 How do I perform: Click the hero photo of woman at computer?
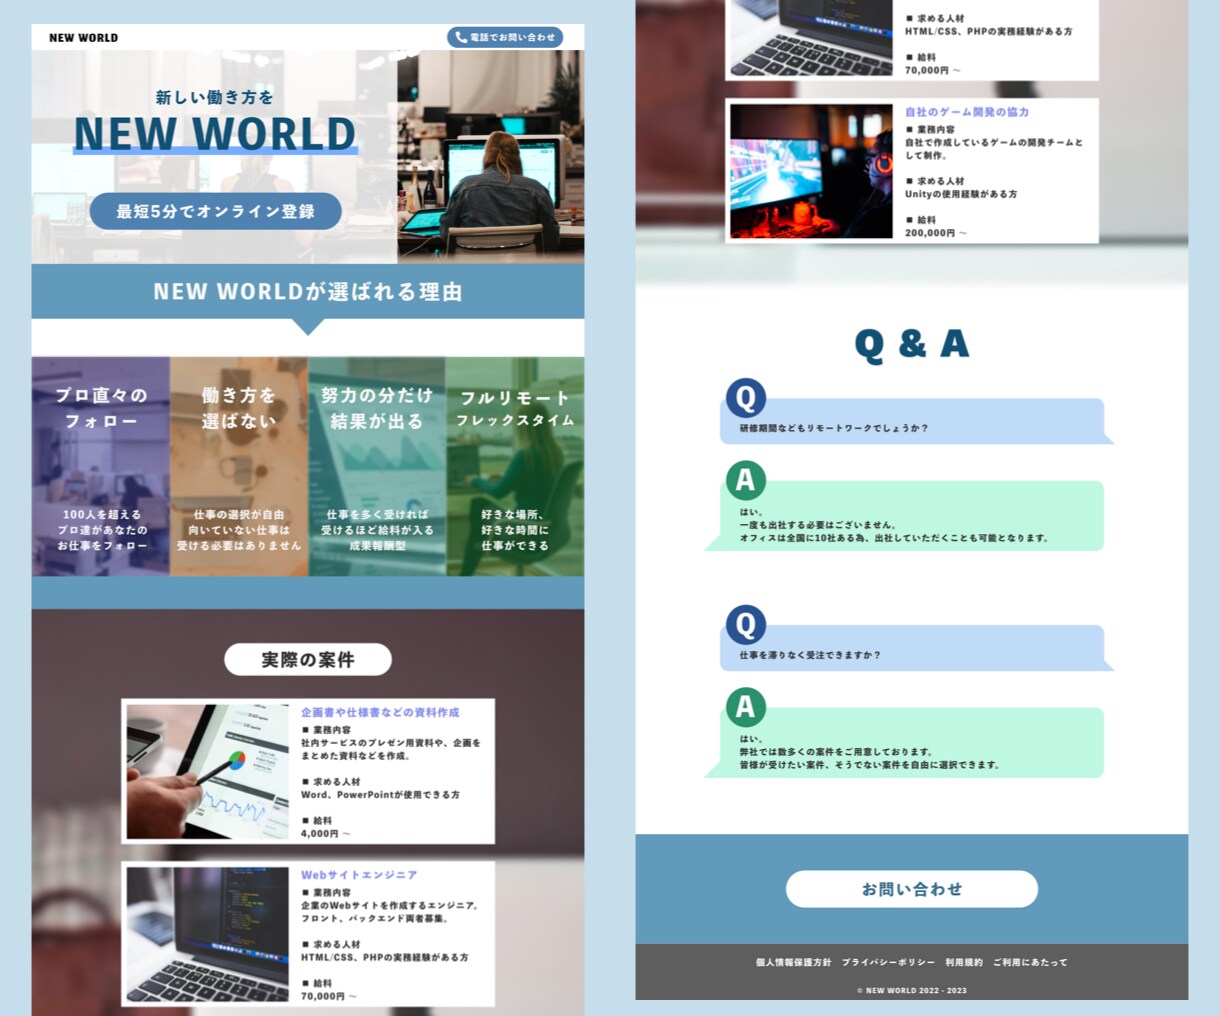click(x=490, y=156)
